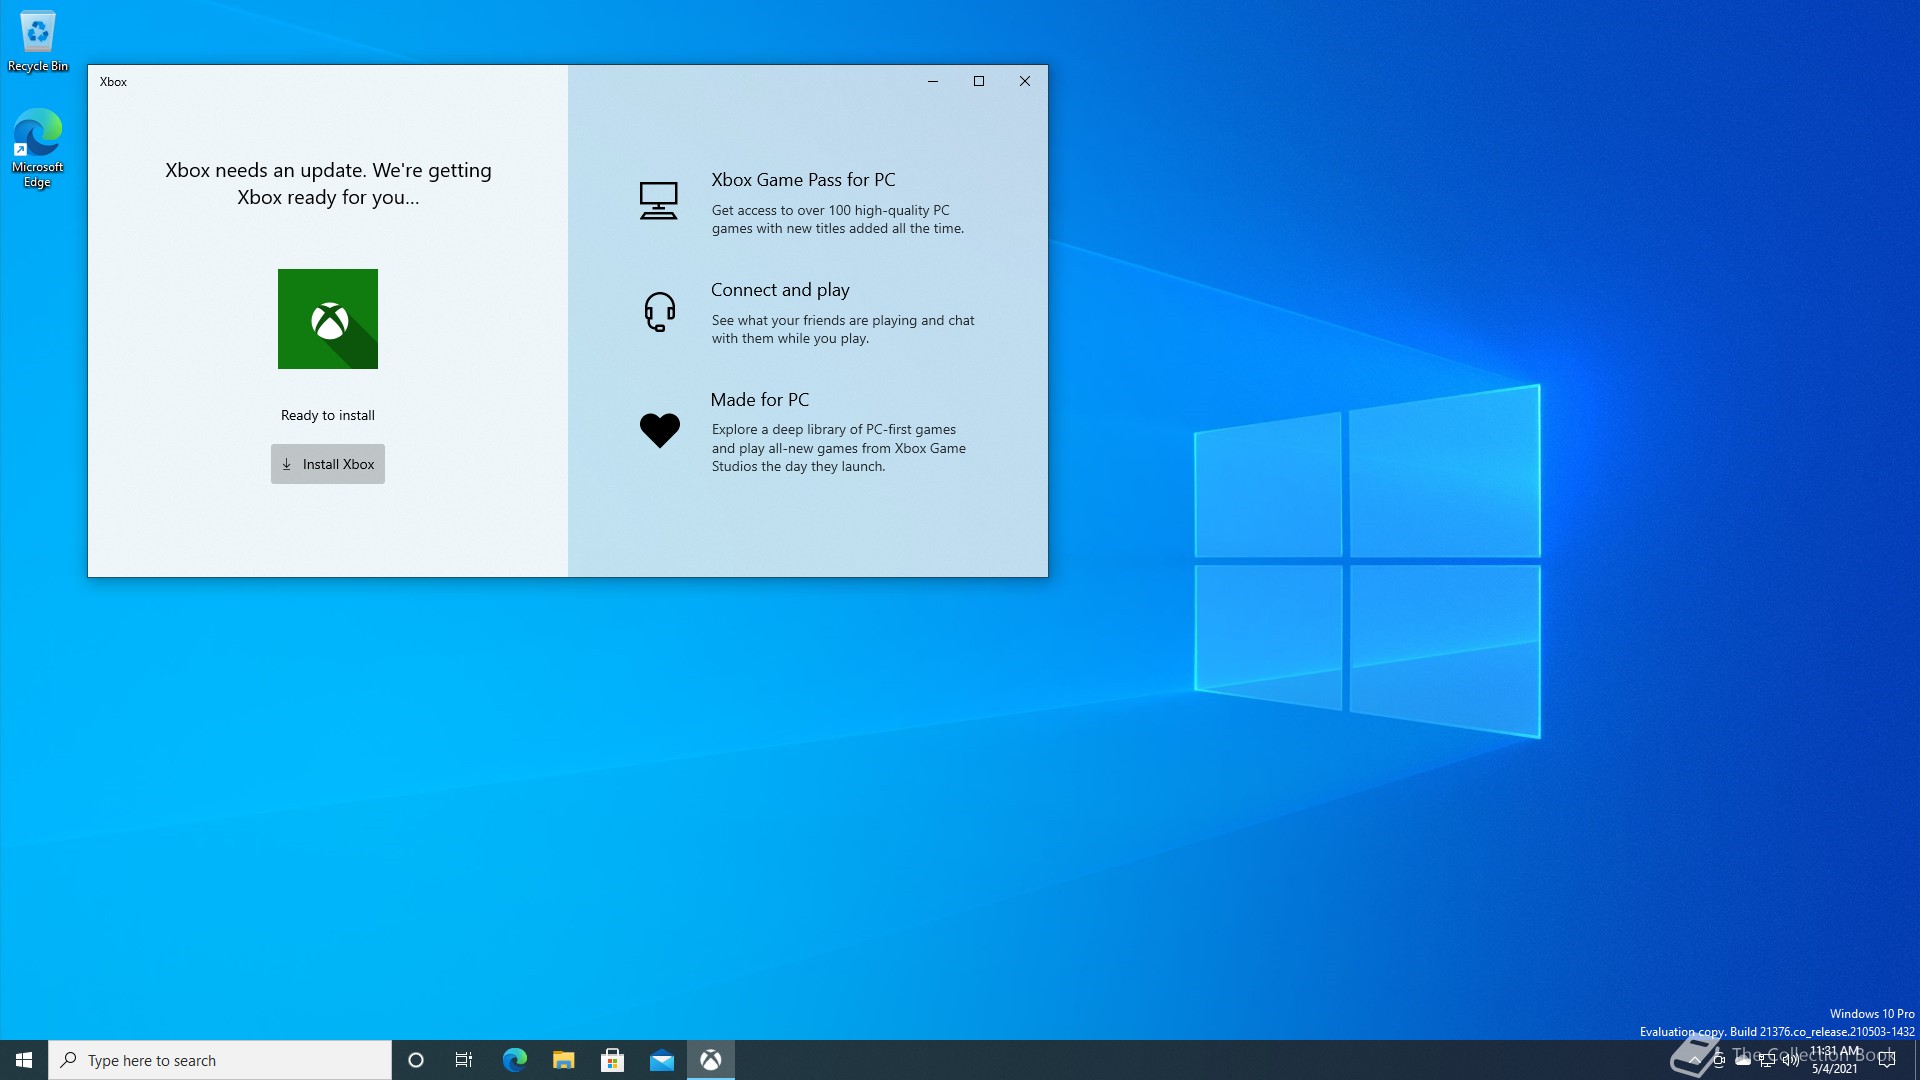The height and width of the screenshot is (1080, 1920).
Task: Select the Xbox Game Pass for PC heading
Action: (x=803, y=180)
